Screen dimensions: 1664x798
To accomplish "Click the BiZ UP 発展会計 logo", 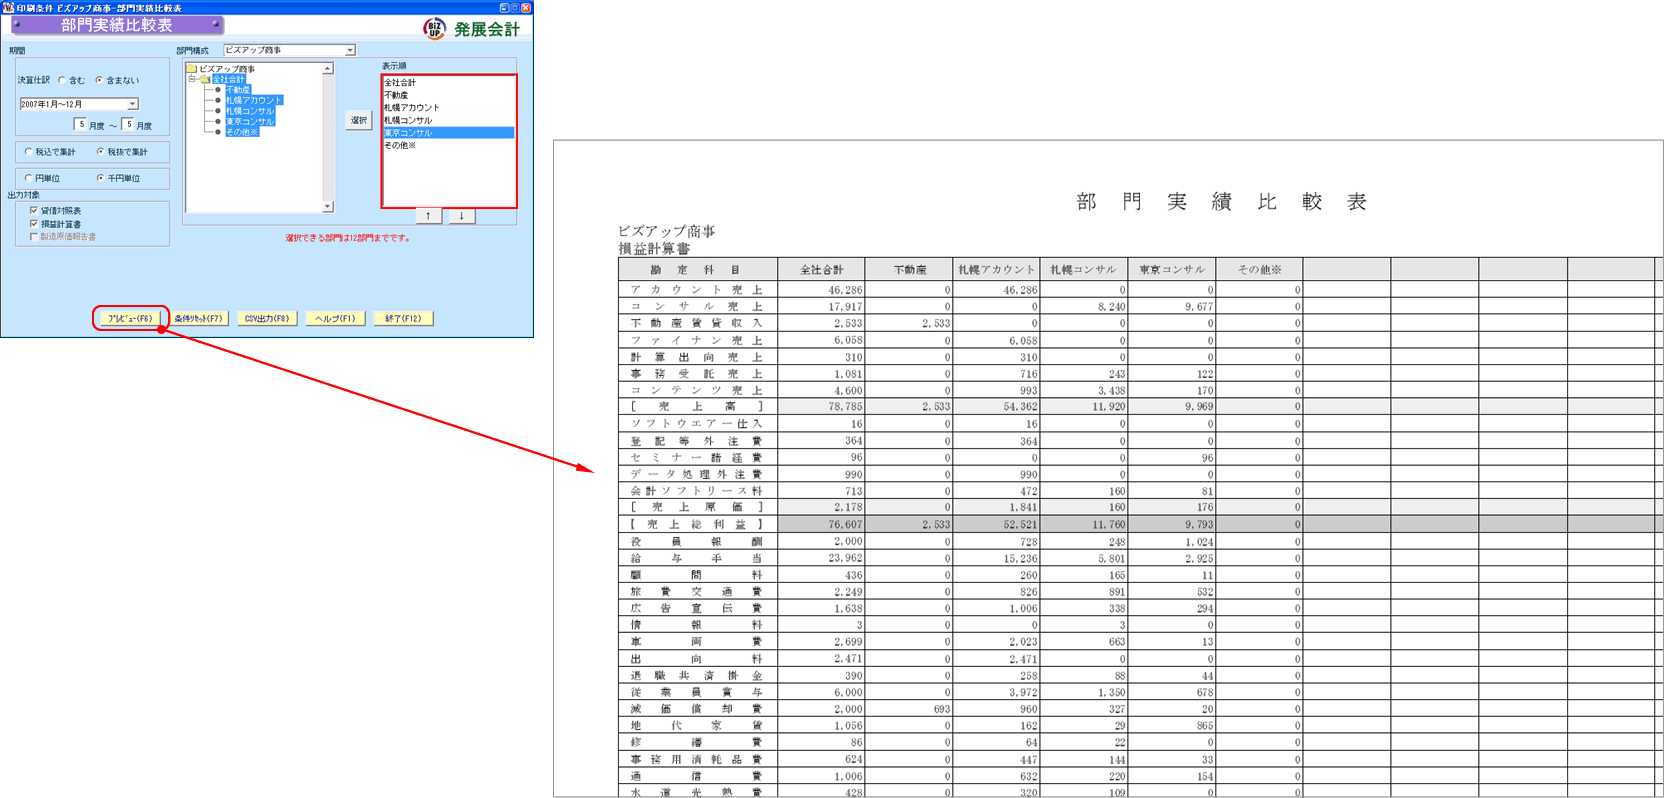I will 472,29.
